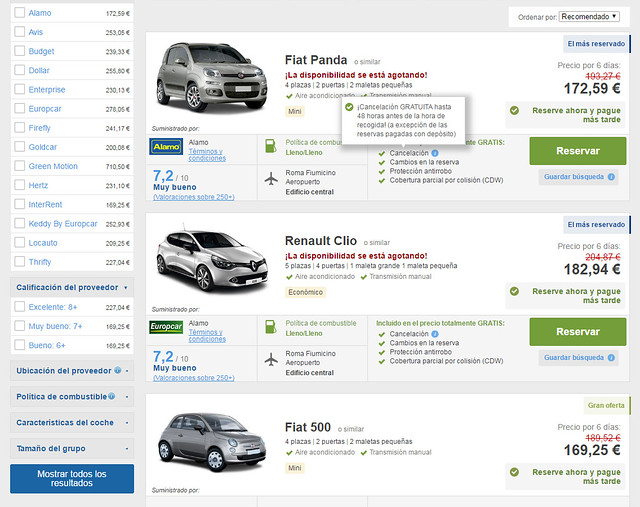Click airplane icon in Fiat Panda card
The image size is (640, 507).
click(x=271, y=179)
